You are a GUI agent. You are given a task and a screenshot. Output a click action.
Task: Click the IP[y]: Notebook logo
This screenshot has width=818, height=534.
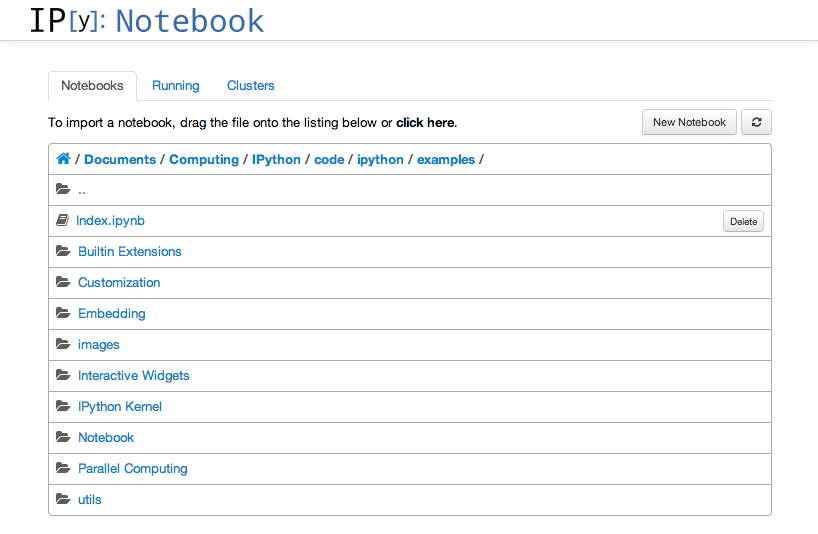pyautogui.click(x=147, y=21)
